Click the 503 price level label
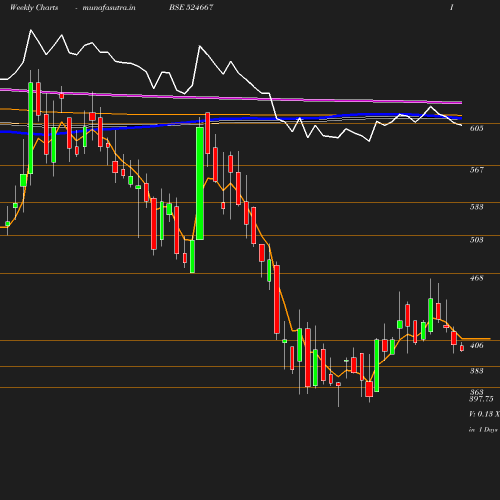This screenshot has height=500, width=500. [476, 240]
